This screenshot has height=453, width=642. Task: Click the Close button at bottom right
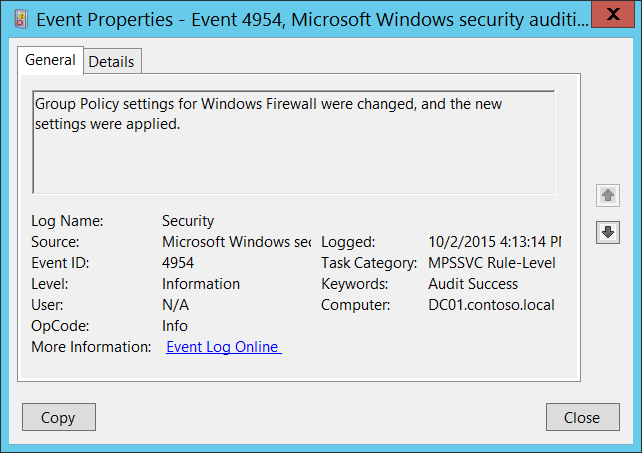[581, 417]
